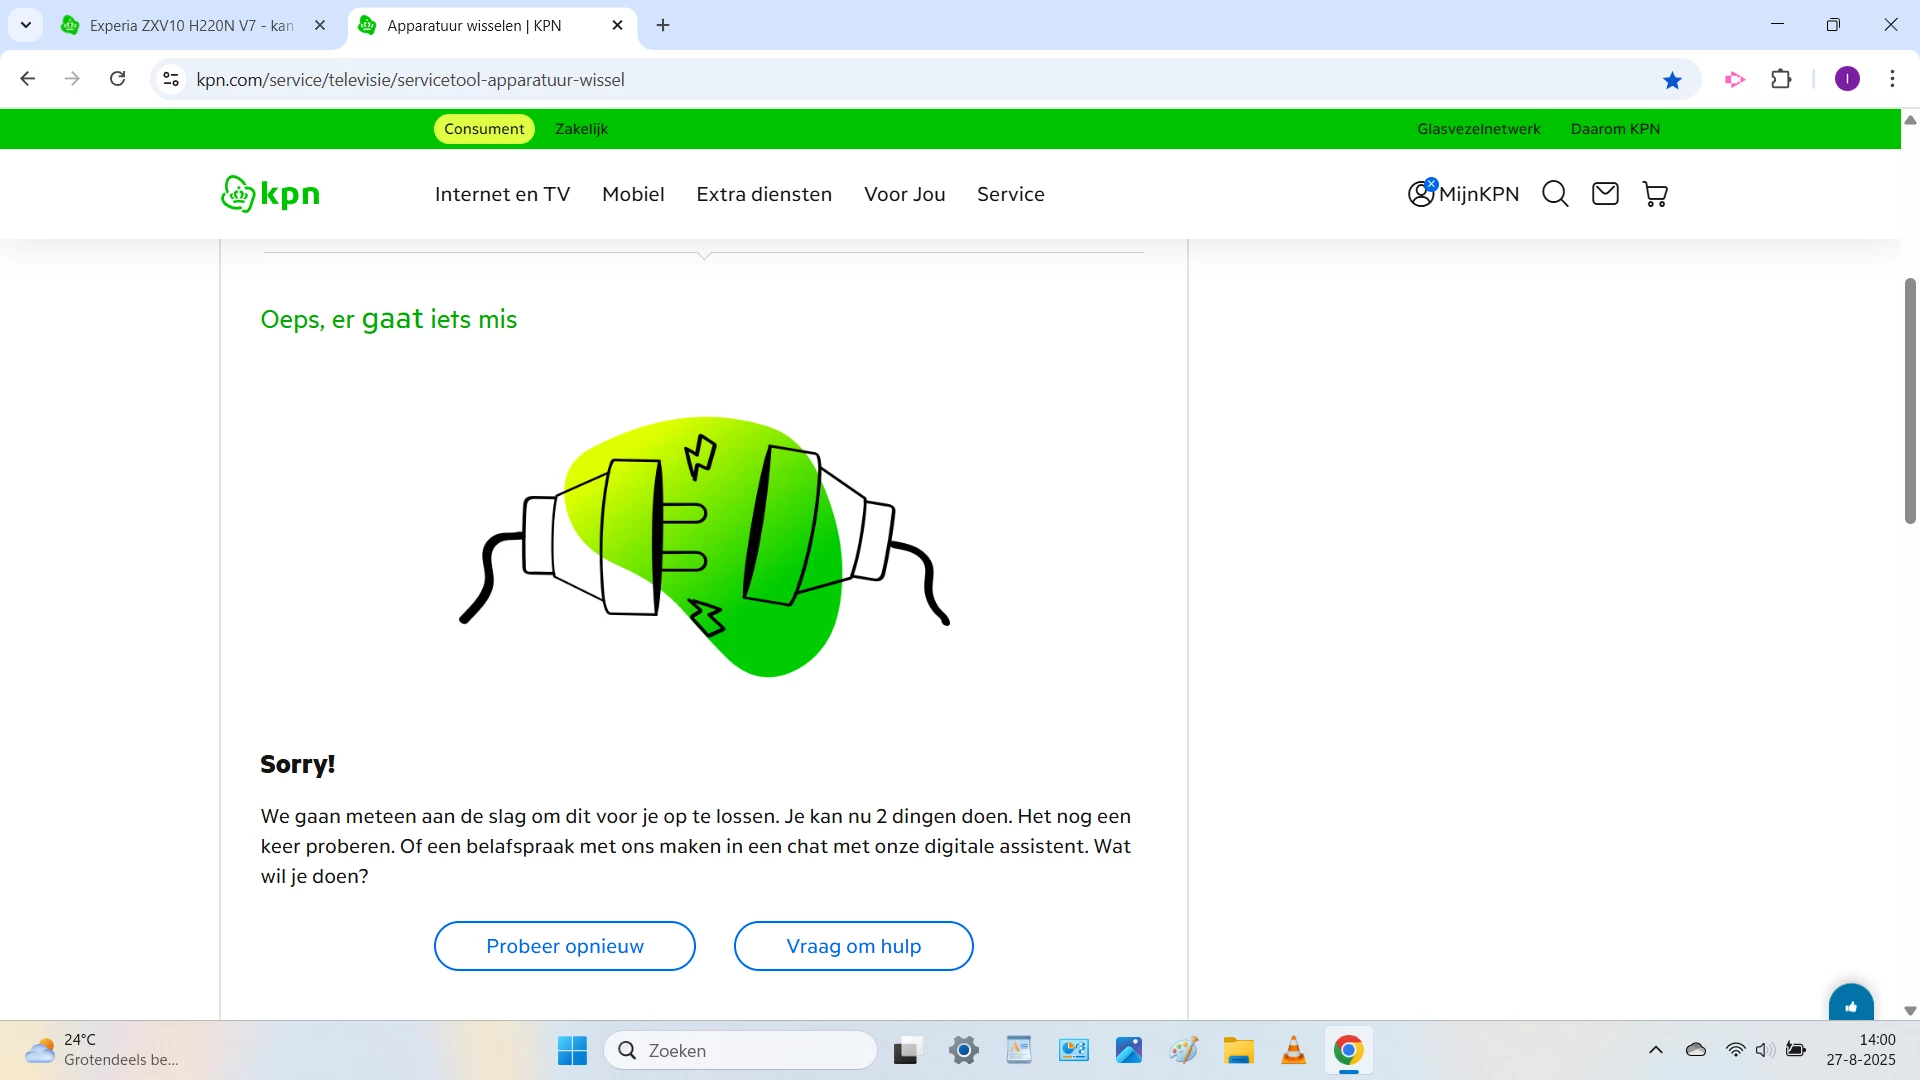Expand the Internet en TV menu
The image size is (1920, 1080).
point(502,194)
